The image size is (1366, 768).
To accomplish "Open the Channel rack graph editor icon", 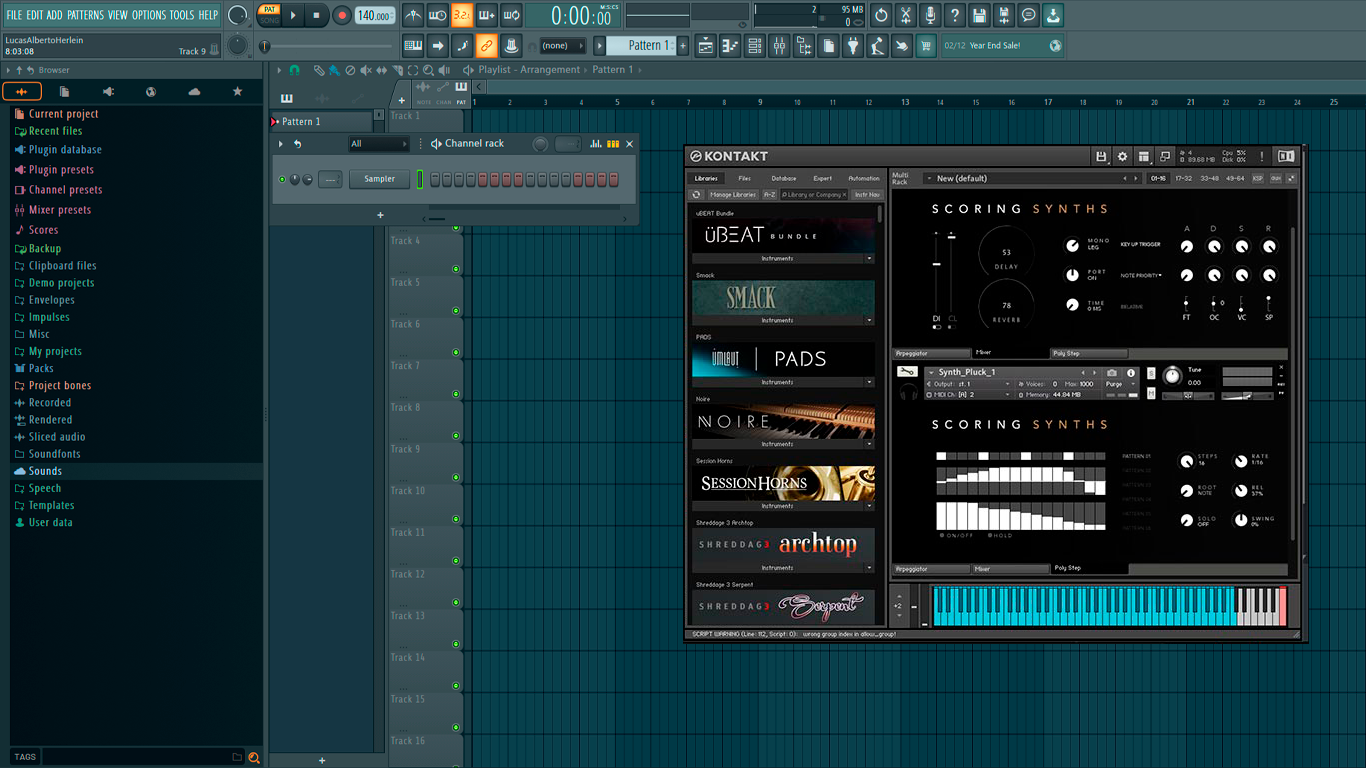I will pos(596,144).
